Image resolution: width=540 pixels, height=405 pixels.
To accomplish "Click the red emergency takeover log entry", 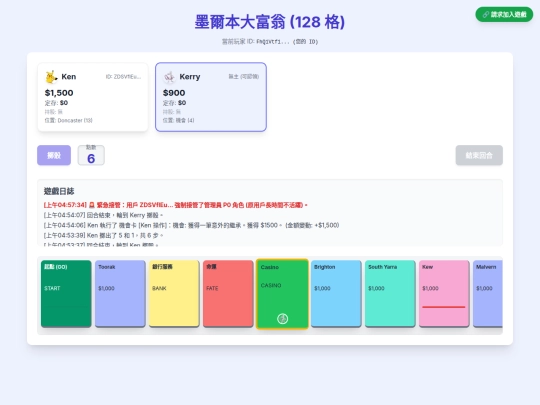I will tap(175, 205).
